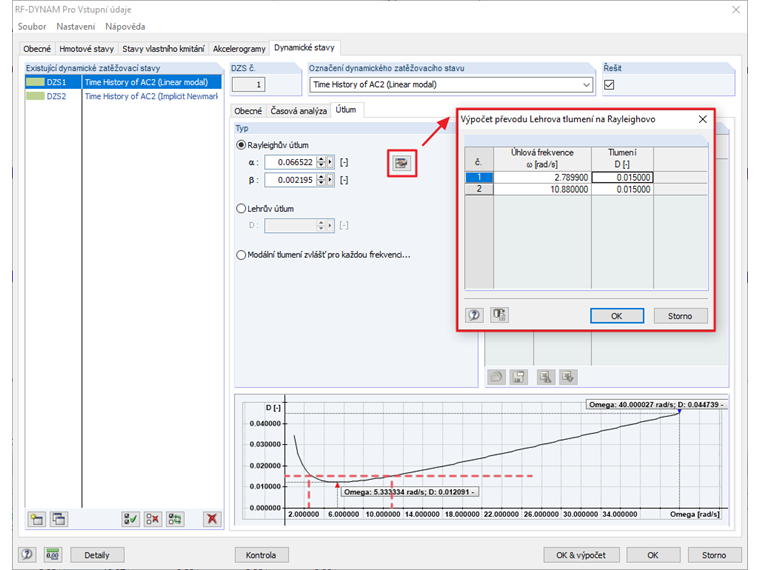
Task: Open beta value side arrow menu
Action: (x=330, y=180)
